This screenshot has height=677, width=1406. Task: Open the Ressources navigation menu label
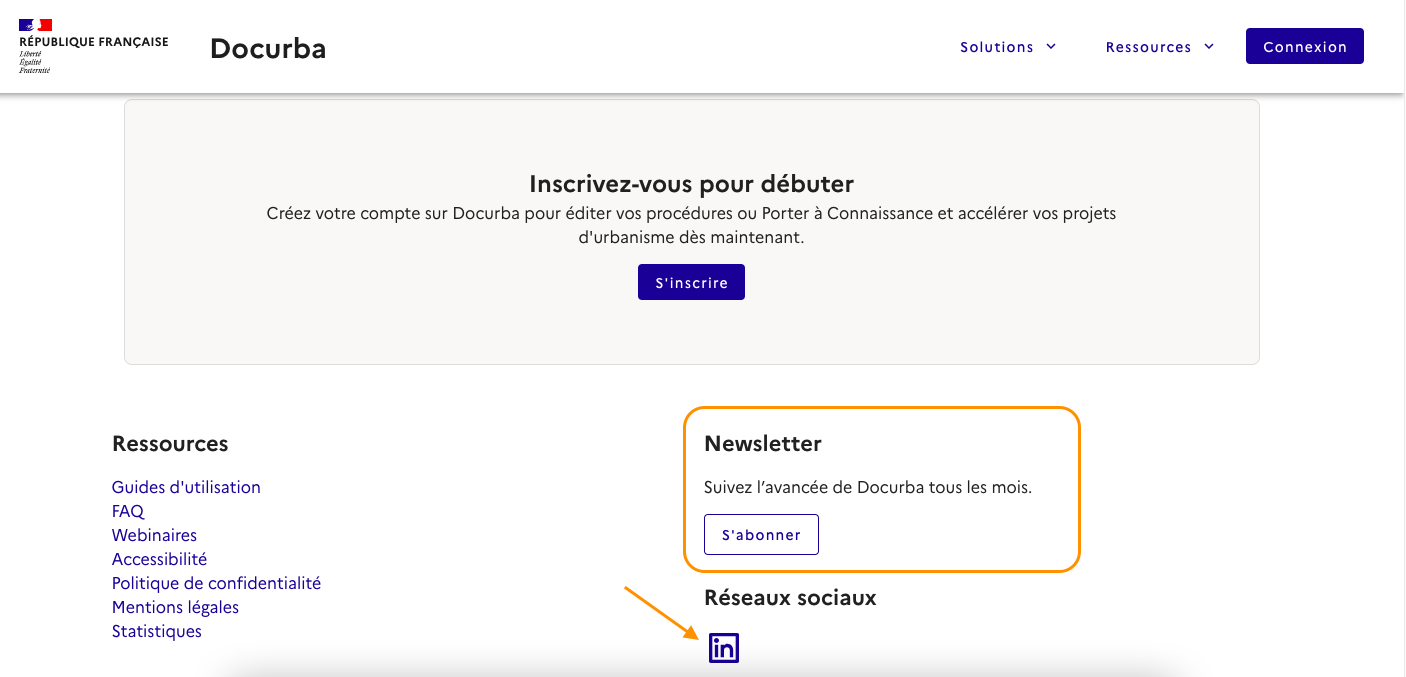(1148, 47)
